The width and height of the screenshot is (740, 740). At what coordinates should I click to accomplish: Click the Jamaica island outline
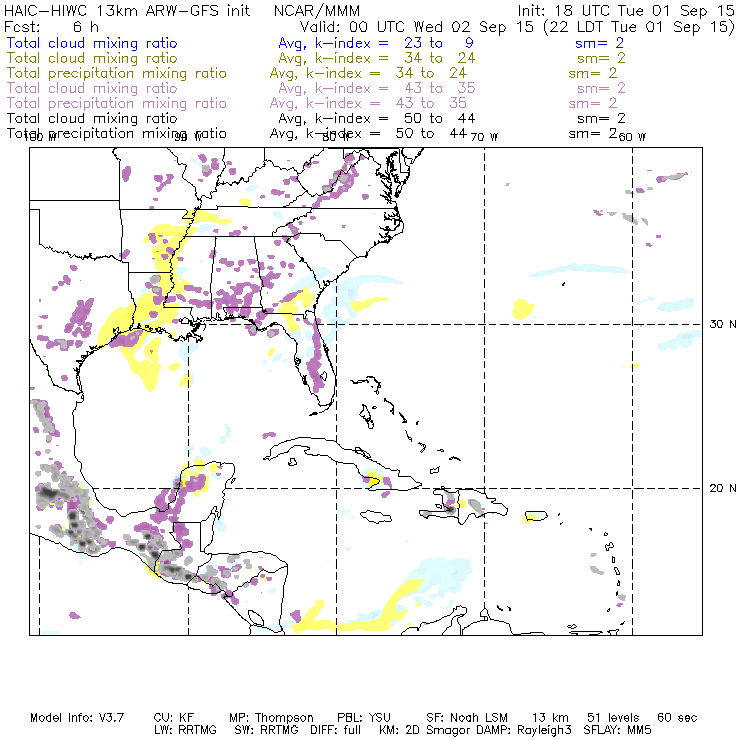click(x=376, y=516)
